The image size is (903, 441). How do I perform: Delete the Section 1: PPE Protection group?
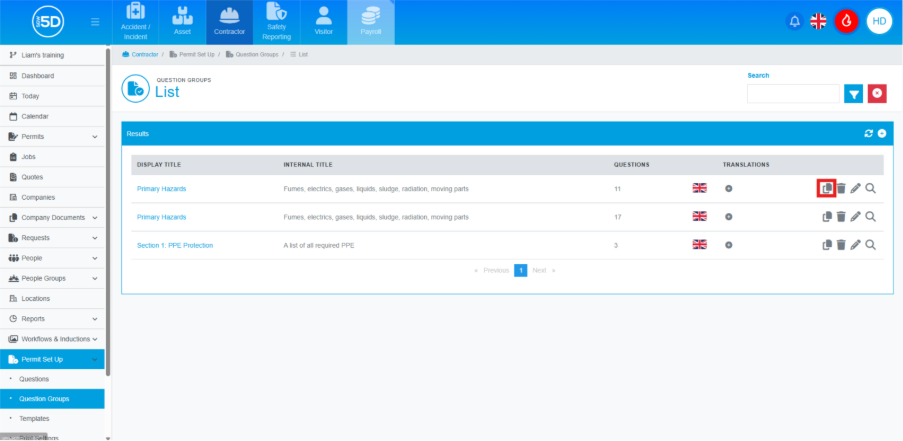(841, 245)
